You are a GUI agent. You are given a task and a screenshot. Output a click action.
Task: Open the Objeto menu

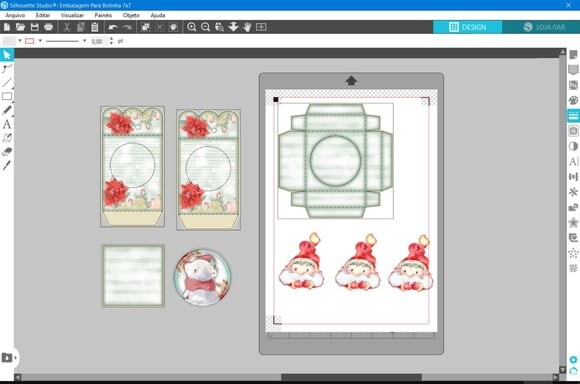tap(131, 15)
